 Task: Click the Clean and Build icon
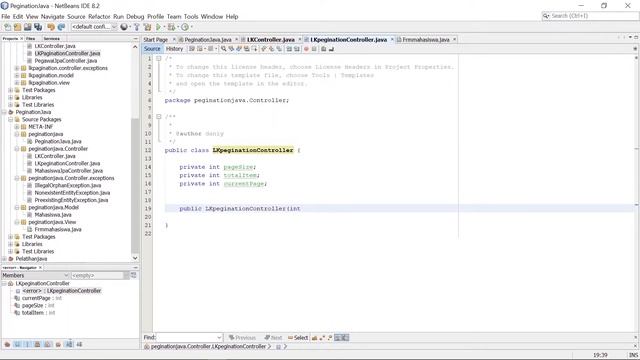click(147, 27)
